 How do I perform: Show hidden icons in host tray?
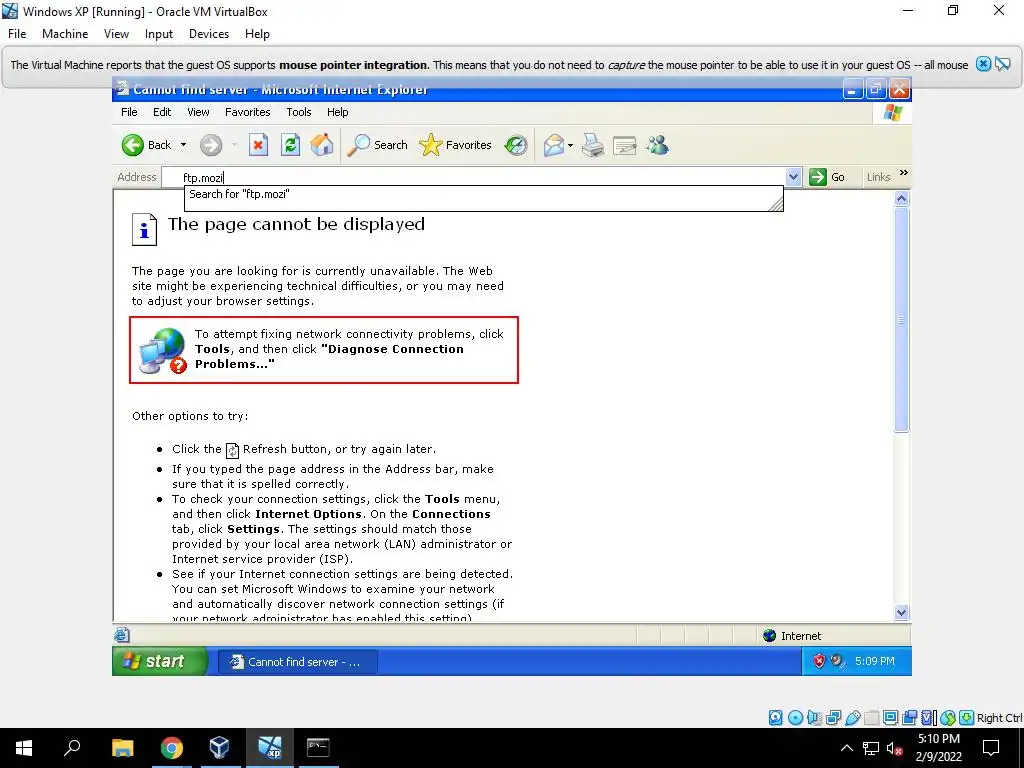coord(846,748)
